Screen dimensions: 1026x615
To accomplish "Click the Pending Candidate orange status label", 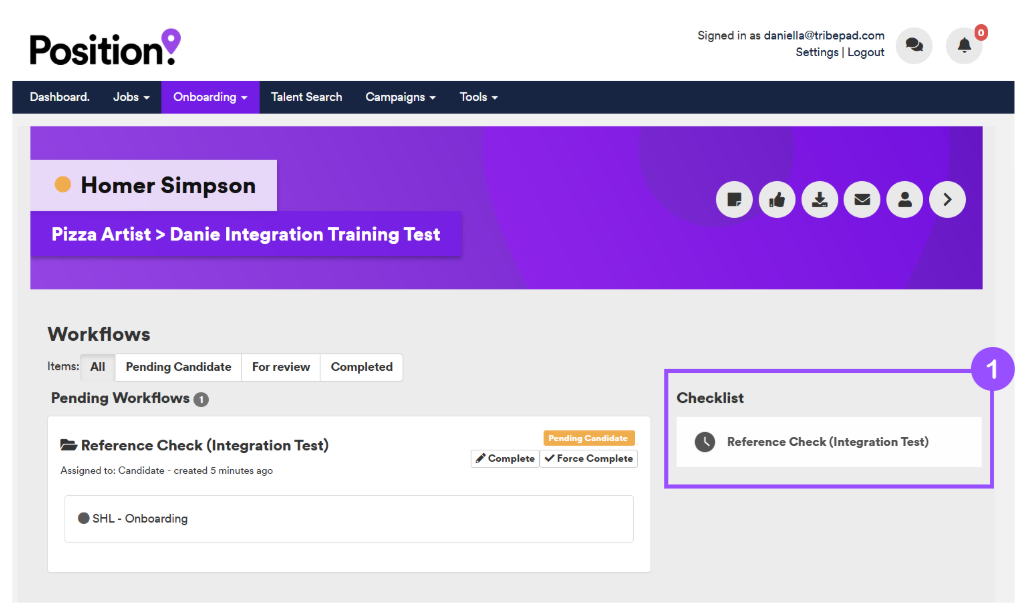I will [588, 438].
